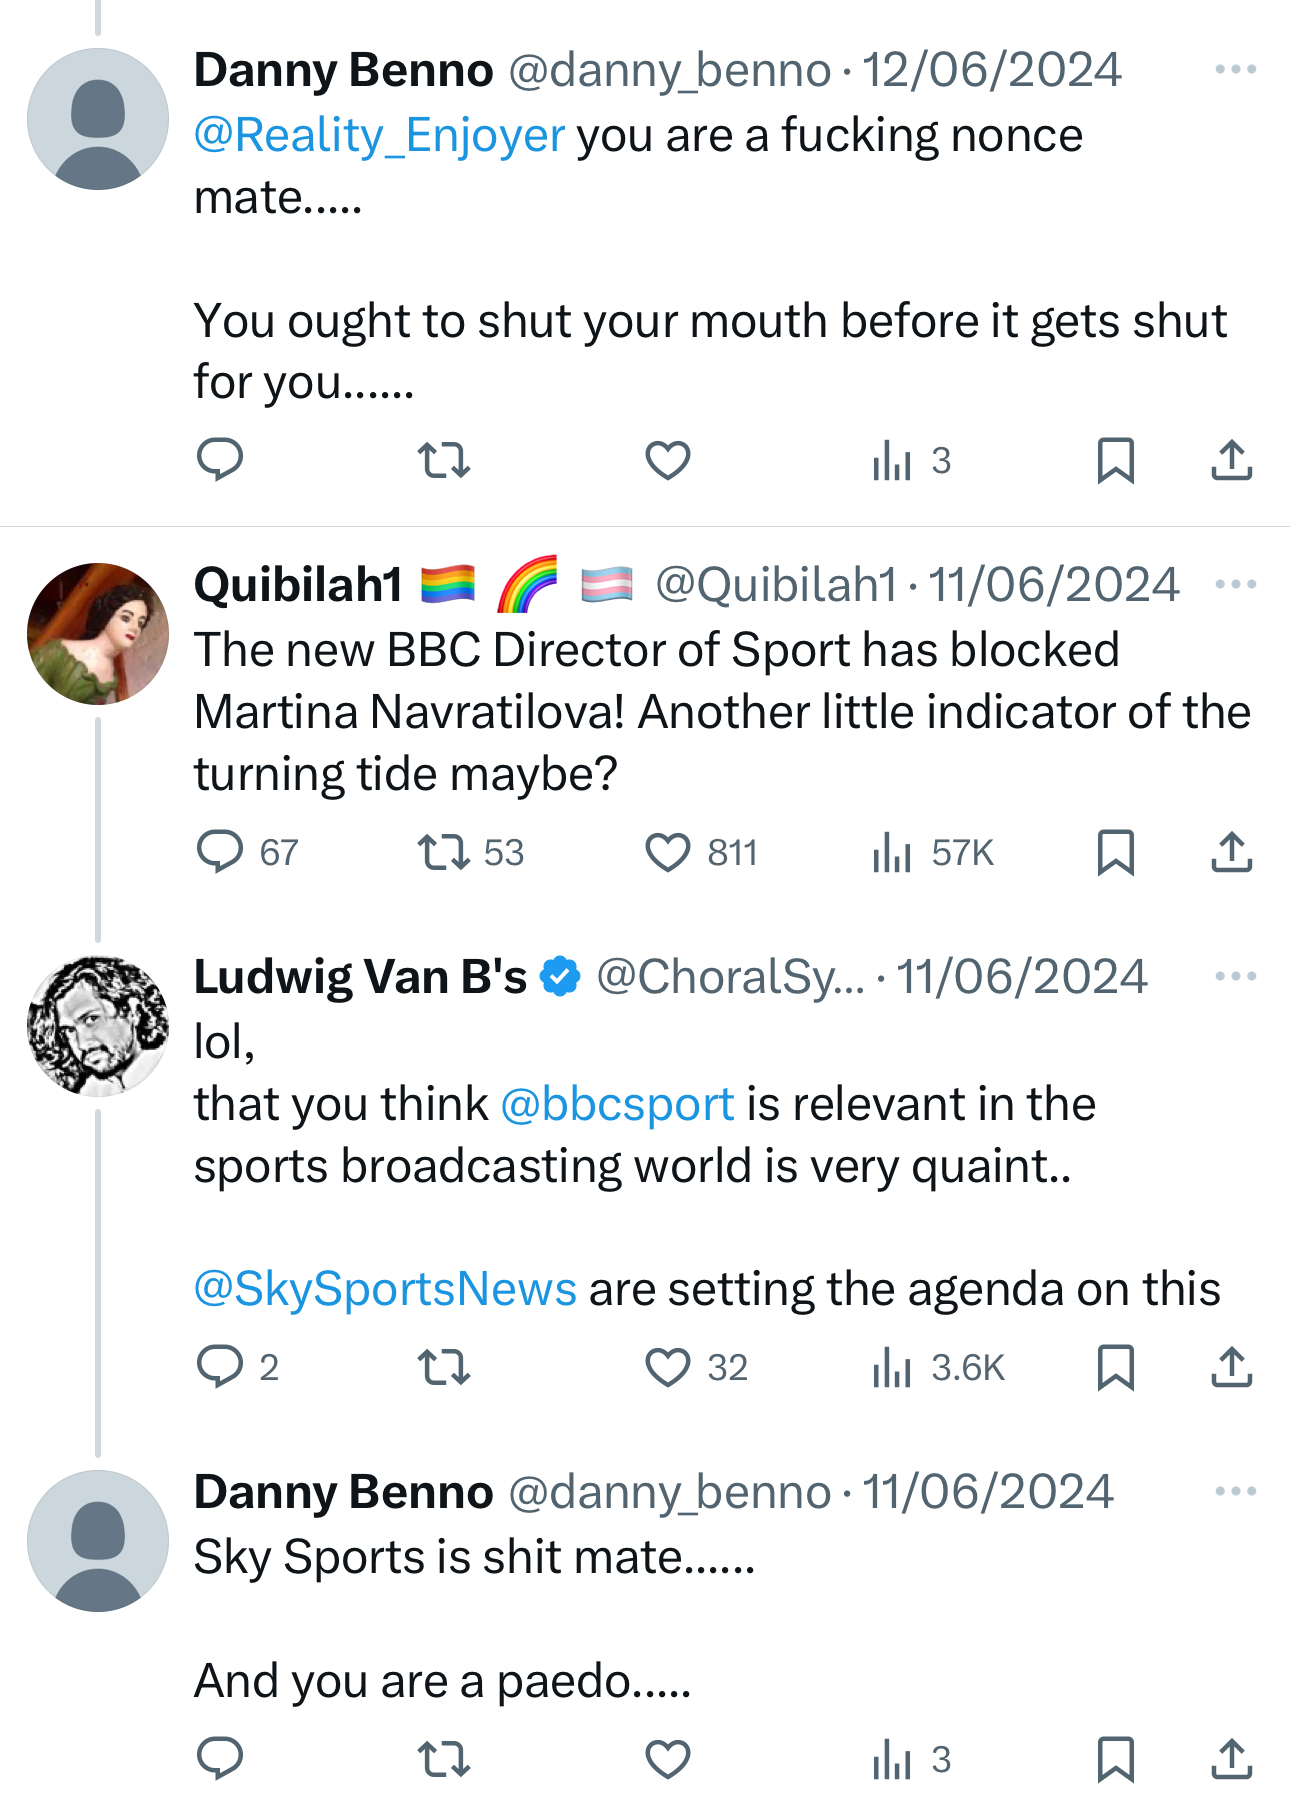Bookmark Quibilah1's tweet
Image resolution: width=1290 pixels, height=1817 pixels.
coord(1115,853)
